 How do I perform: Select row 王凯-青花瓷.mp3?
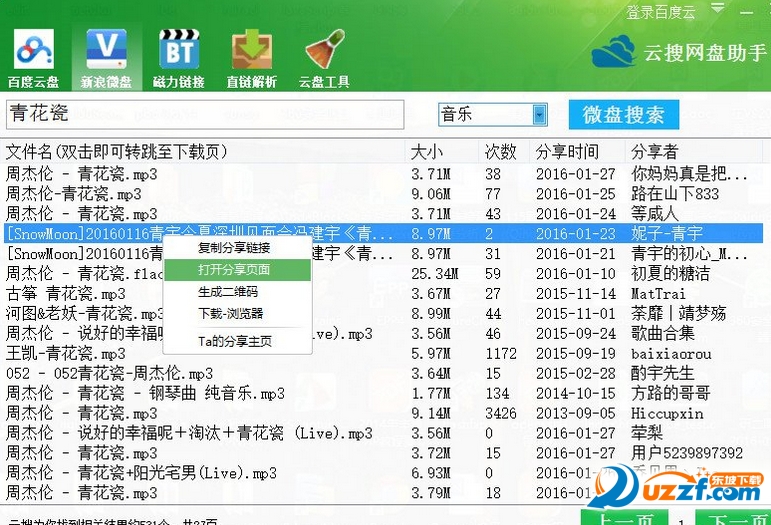(x=384, y=353)
